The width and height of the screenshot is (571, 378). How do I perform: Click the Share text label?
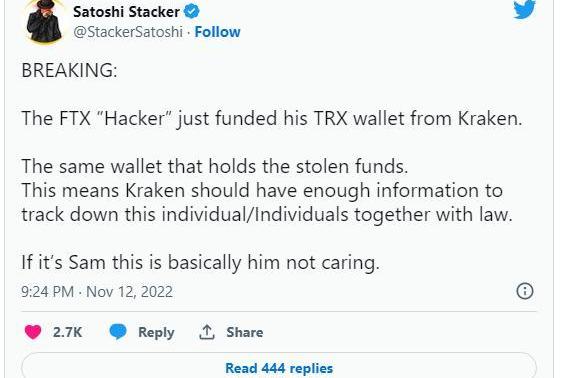point(244,332)
